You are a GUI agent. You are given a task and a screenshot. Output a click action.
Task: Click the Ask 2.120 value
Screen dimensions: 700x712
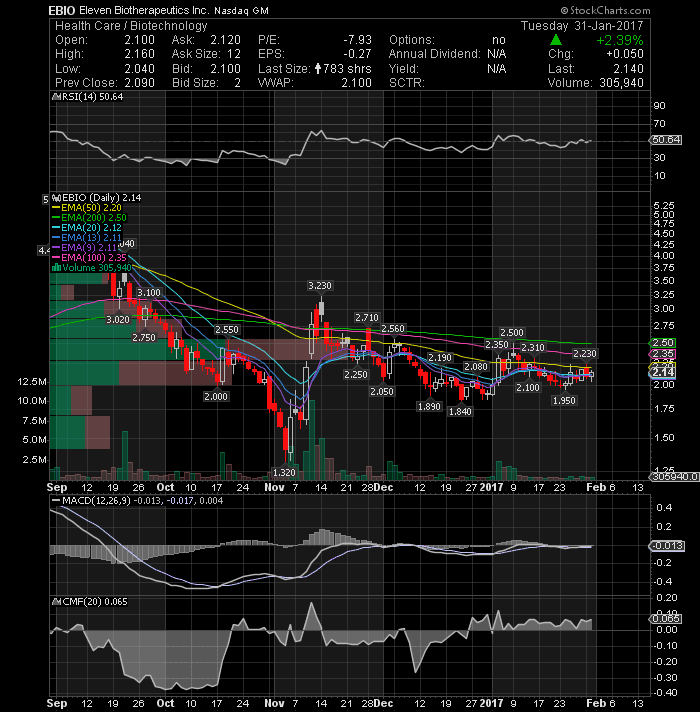(226, 40)
